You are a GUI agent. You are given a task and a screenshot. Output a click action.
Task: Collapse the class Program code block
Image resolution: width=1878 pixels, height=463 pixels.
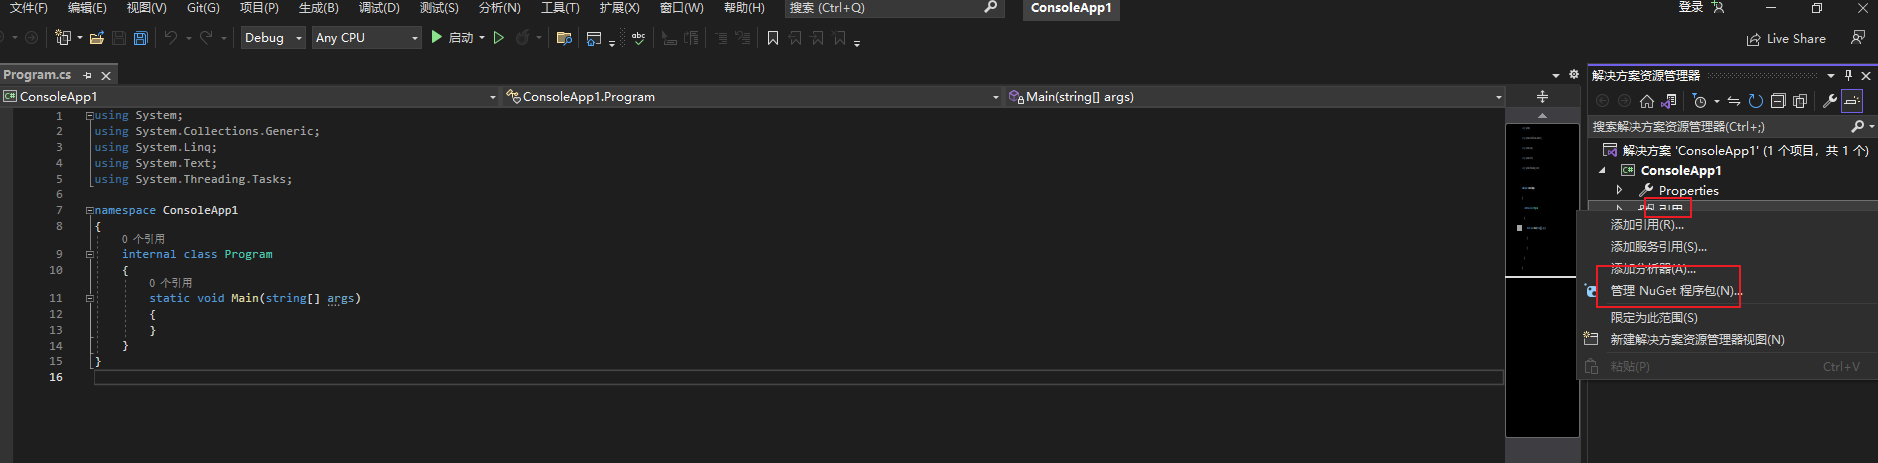89,254
